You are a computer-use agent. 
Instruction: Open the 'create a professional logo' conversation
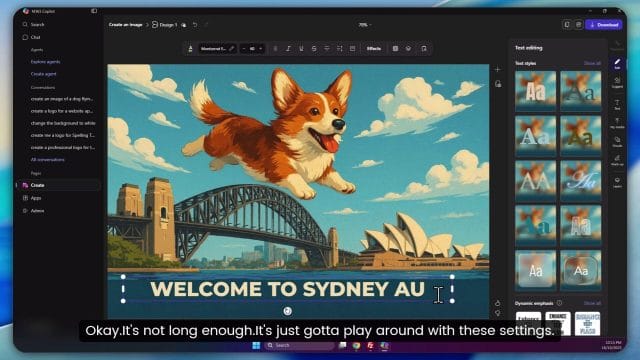pyautogui.click(x=62, y=147)
